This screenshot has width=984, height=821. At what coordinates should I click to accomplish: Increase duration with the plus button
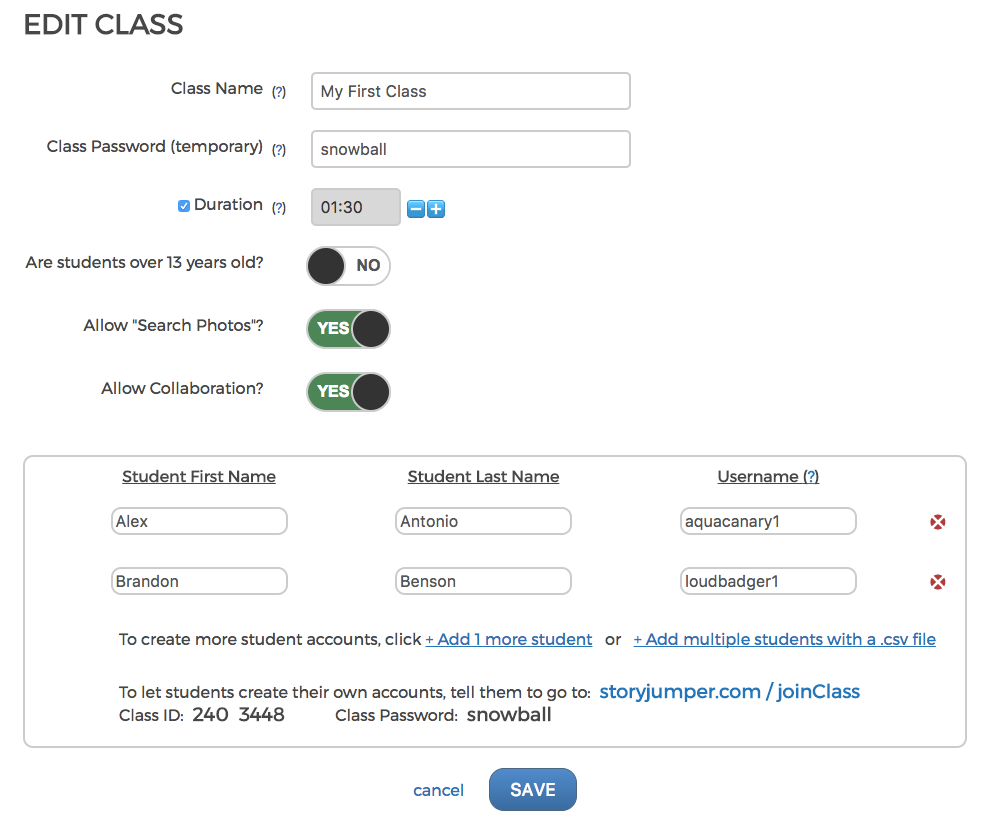436,209
